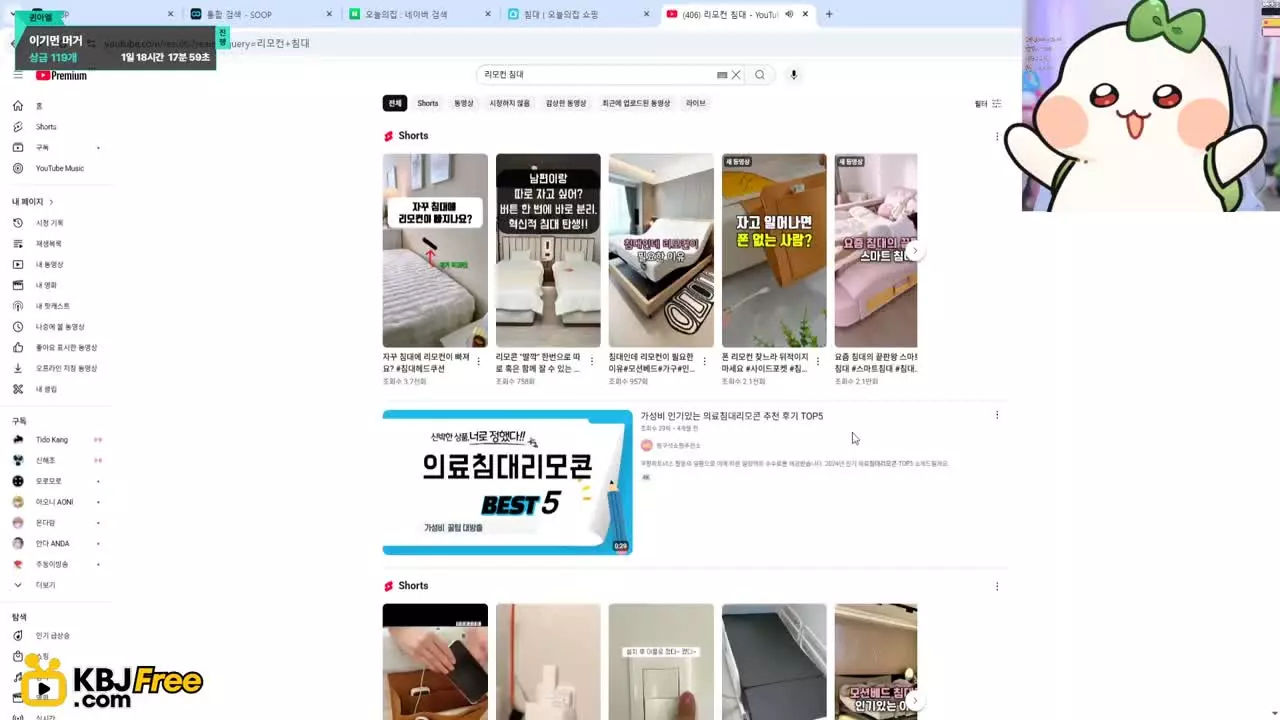This screenshot has height=720, width=1280.
Task: Open the 안다 ANDA subscription channel
Action: coord(53,544)
